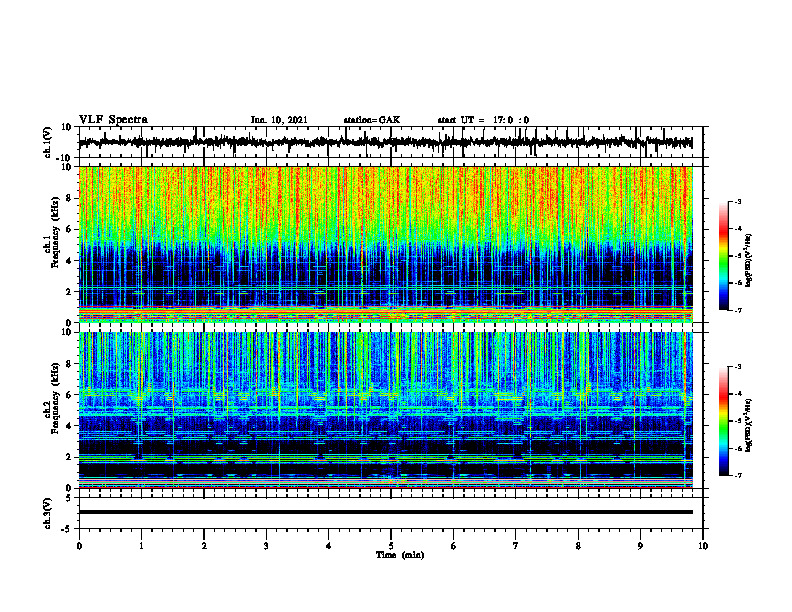
Task: Click the ch.1 color bar log(PSD) label
Action: coord(749,261)
